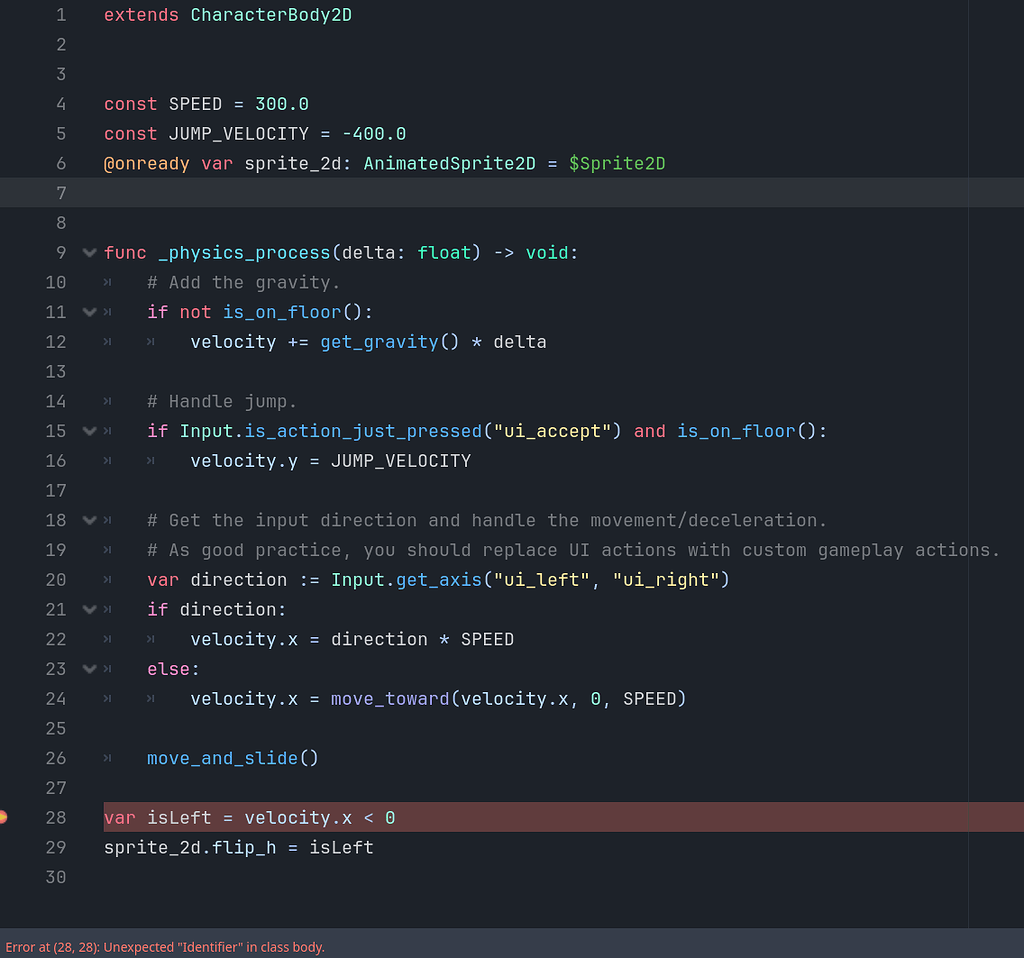Click line number 1 in the gutter
Screen dimensions: 1024x958
tap(60, 15)
